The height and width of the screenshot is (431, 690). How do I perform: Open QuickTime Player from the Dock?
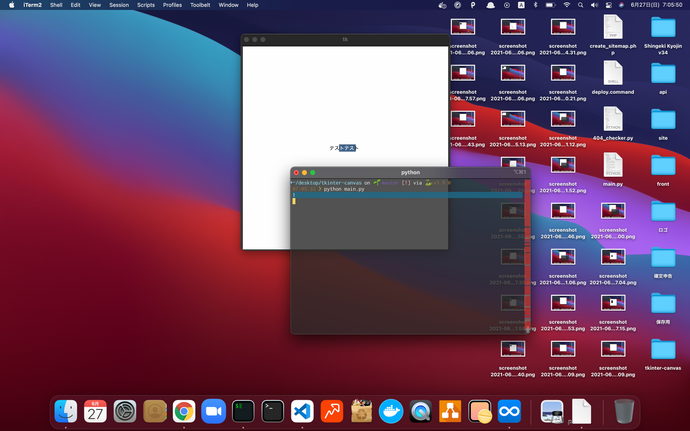(x=420, y=411)
